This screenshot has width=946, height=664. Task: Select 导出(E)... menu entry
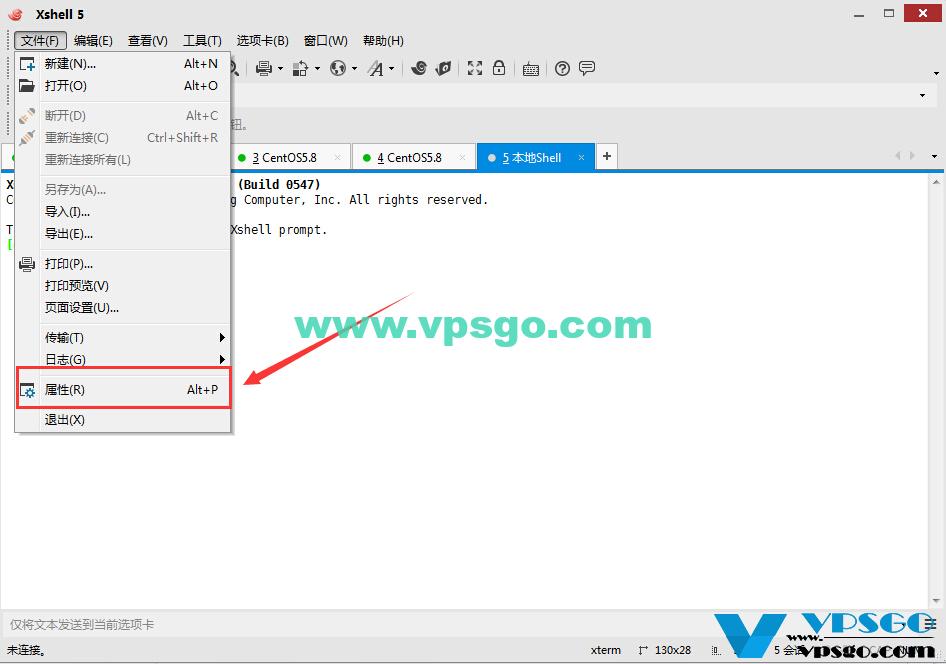pos(123,234)
